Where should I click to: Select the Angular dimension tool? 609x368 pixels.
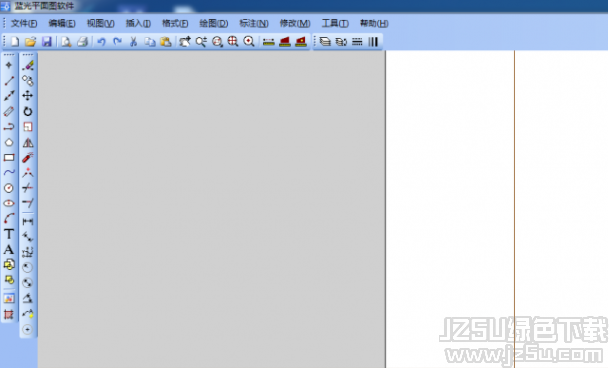tap(28, 298)
